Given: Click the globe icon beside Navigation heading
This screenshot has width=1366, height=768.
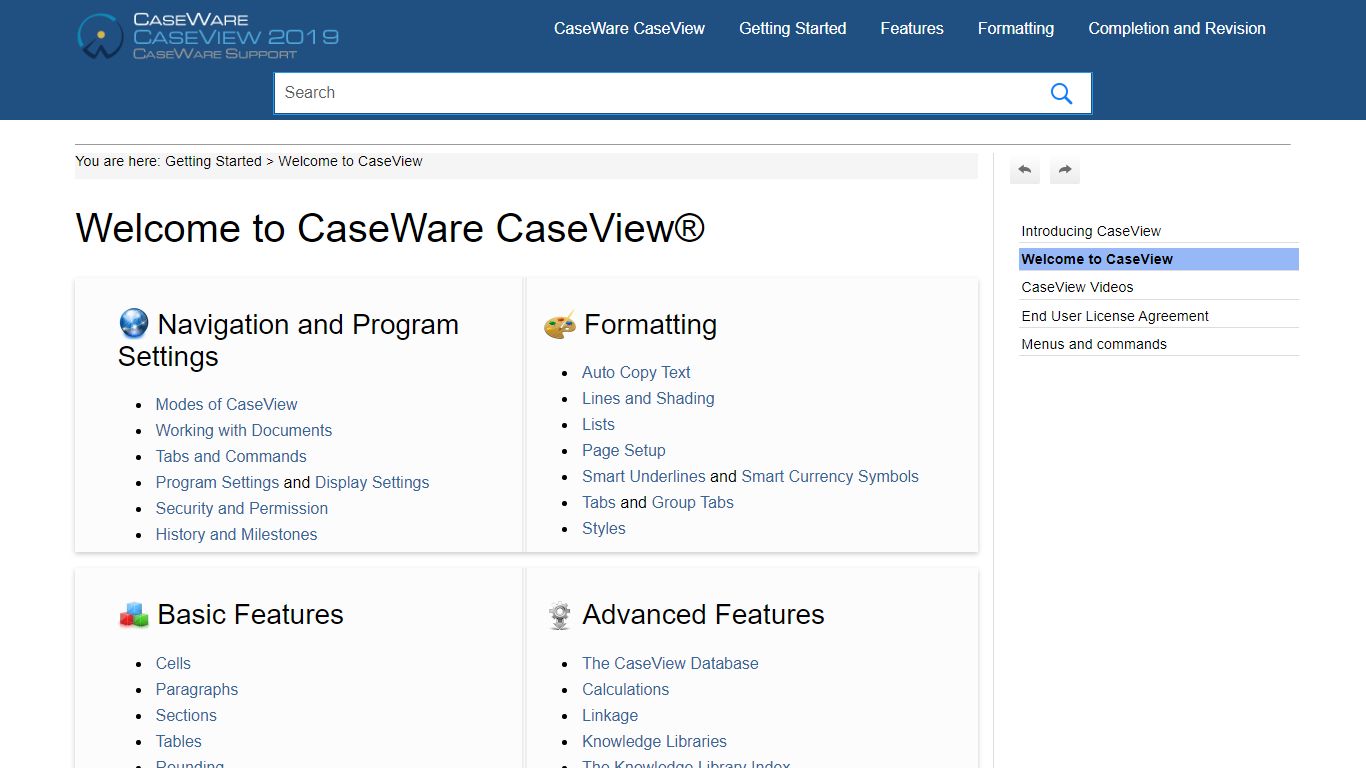Looking at the screenshot, I should [x=133, y=323].
